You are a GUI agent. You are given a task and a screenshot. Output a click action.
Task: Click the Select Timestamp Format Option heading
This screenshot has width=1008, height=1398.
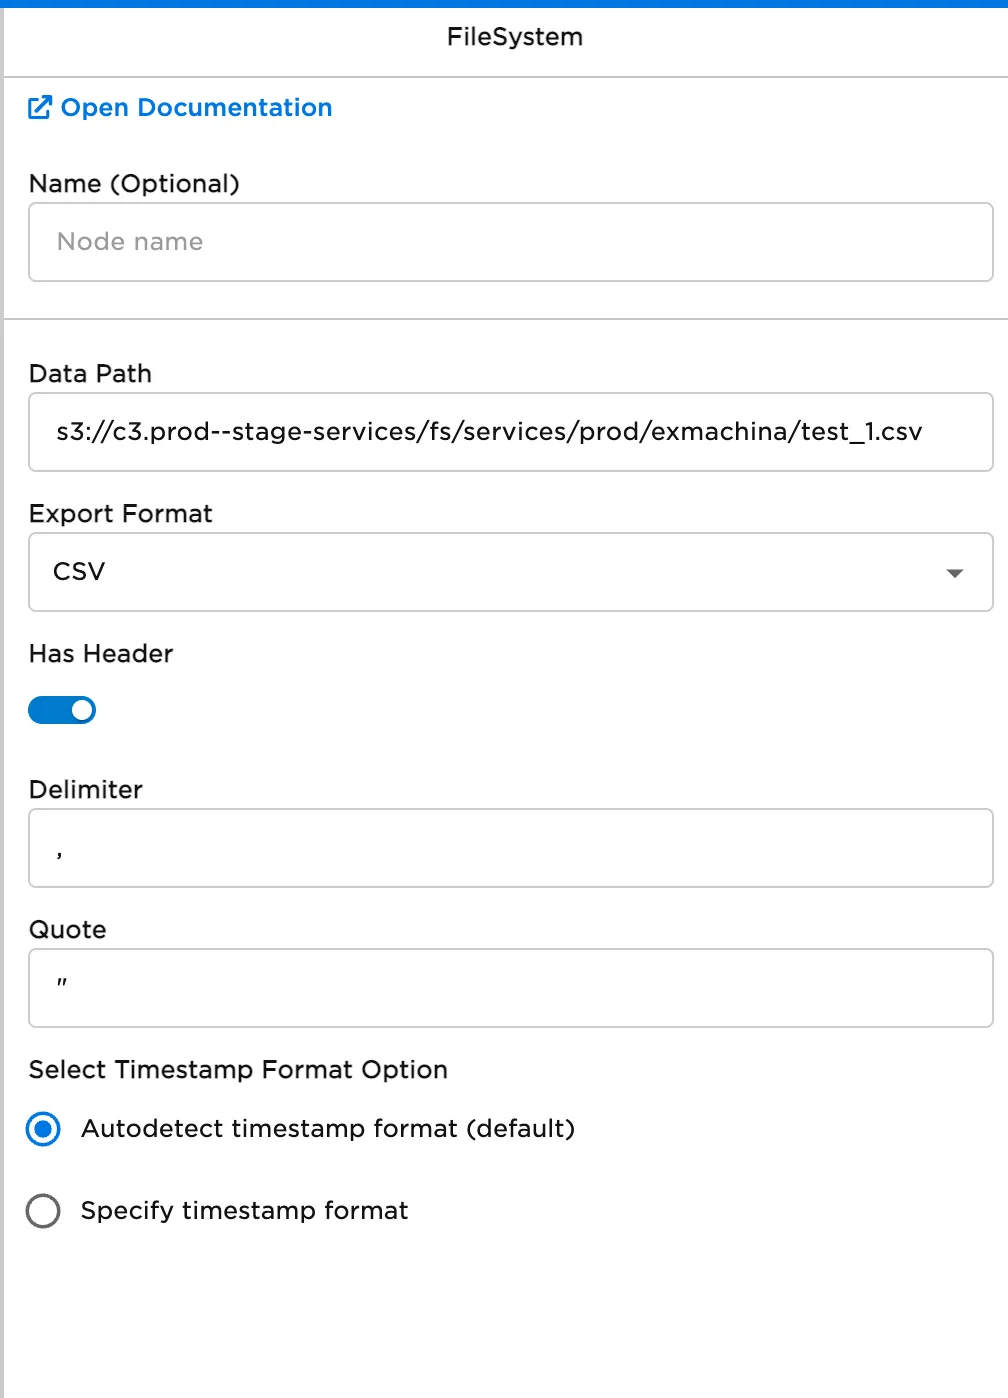238,1070
